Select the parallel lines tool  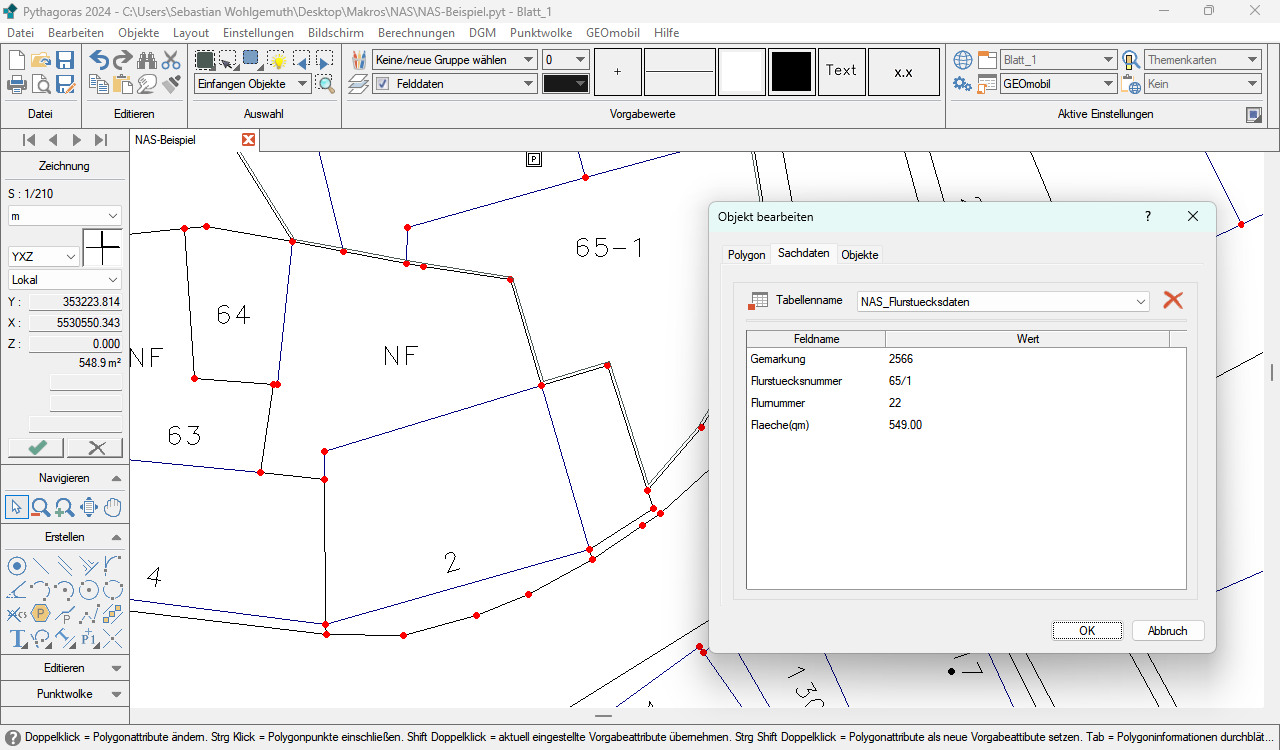coord(65,566)
